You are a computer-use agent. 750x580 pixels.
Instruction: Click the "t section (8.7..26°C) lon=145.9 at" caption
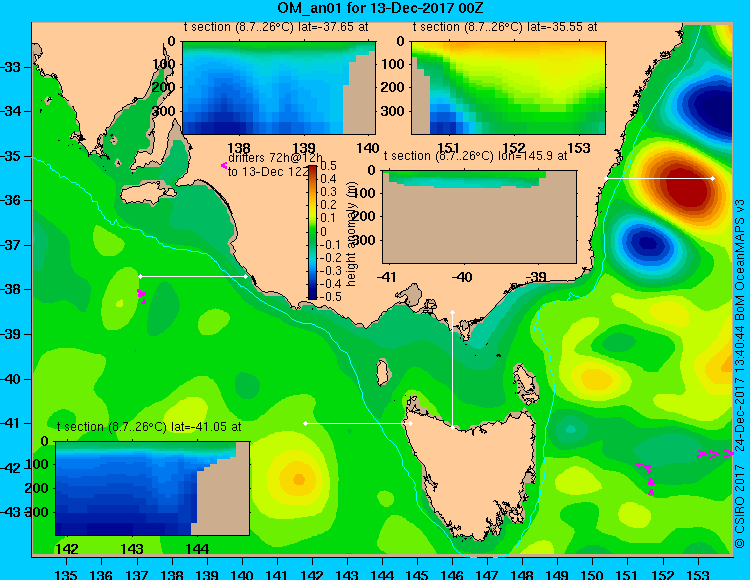tap(475, 156)
